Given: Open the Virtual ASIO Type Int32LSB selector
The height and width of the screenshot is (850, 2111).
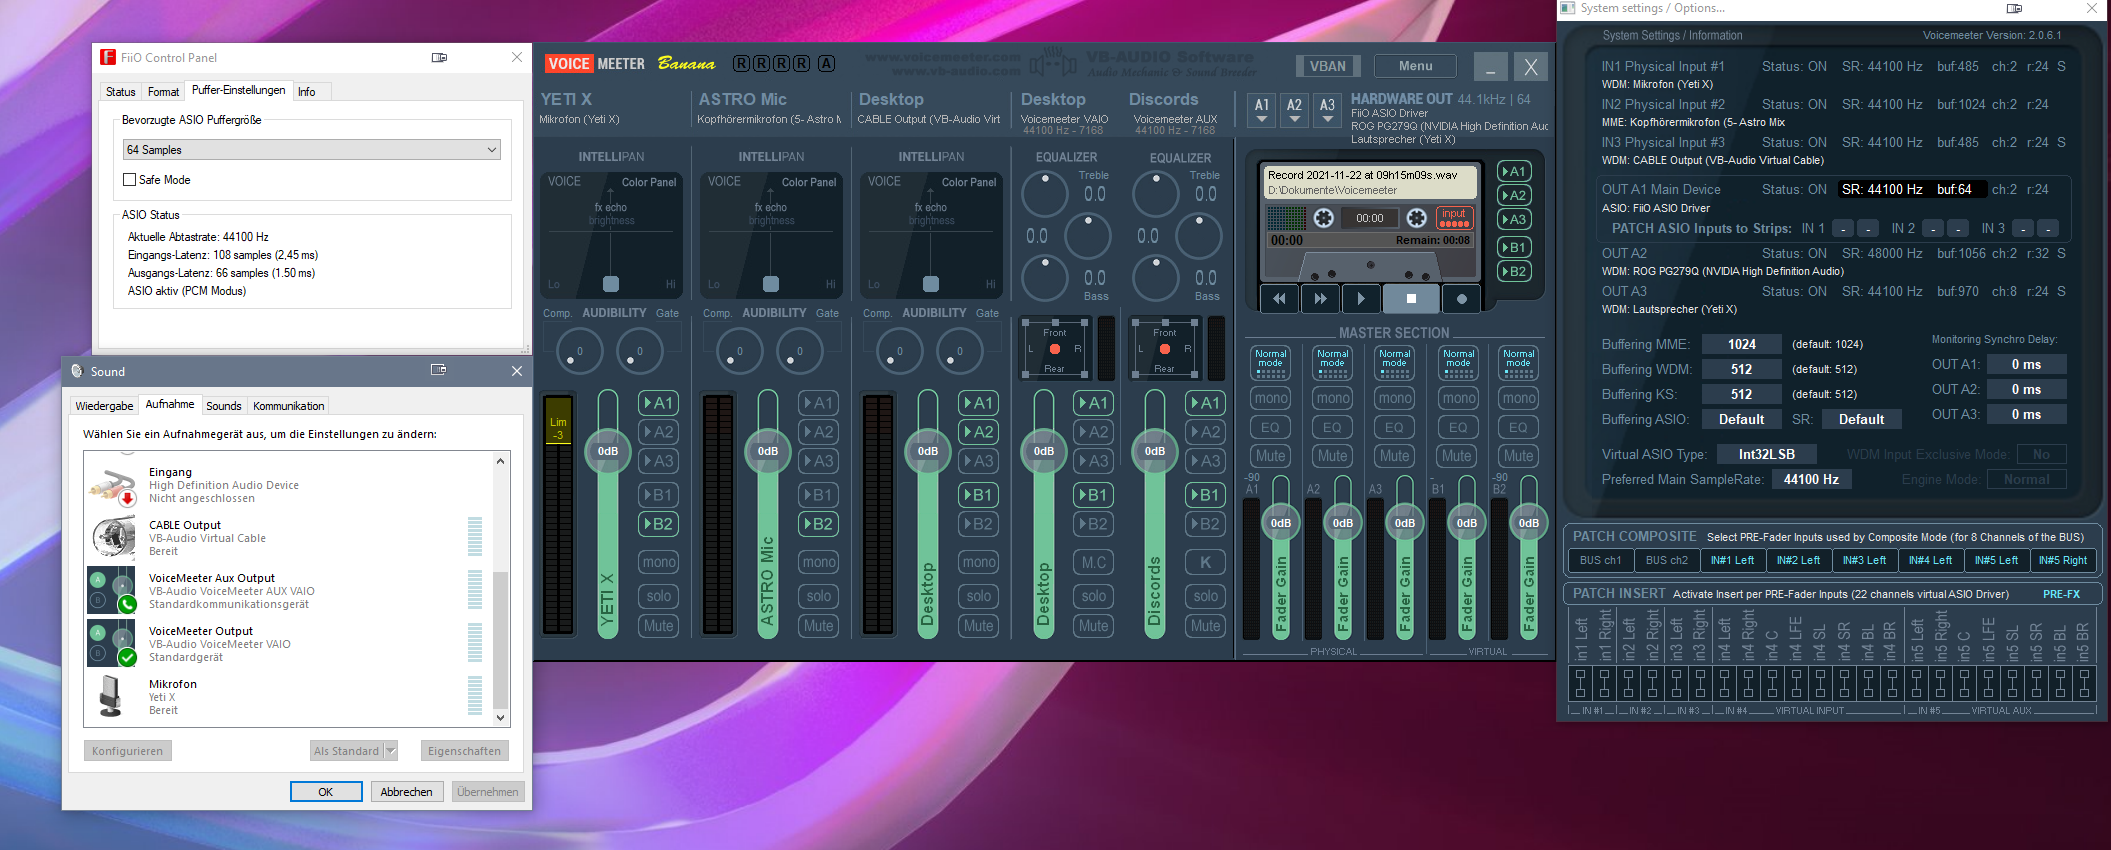Looking at the screenshot, I should point(1766,454).
